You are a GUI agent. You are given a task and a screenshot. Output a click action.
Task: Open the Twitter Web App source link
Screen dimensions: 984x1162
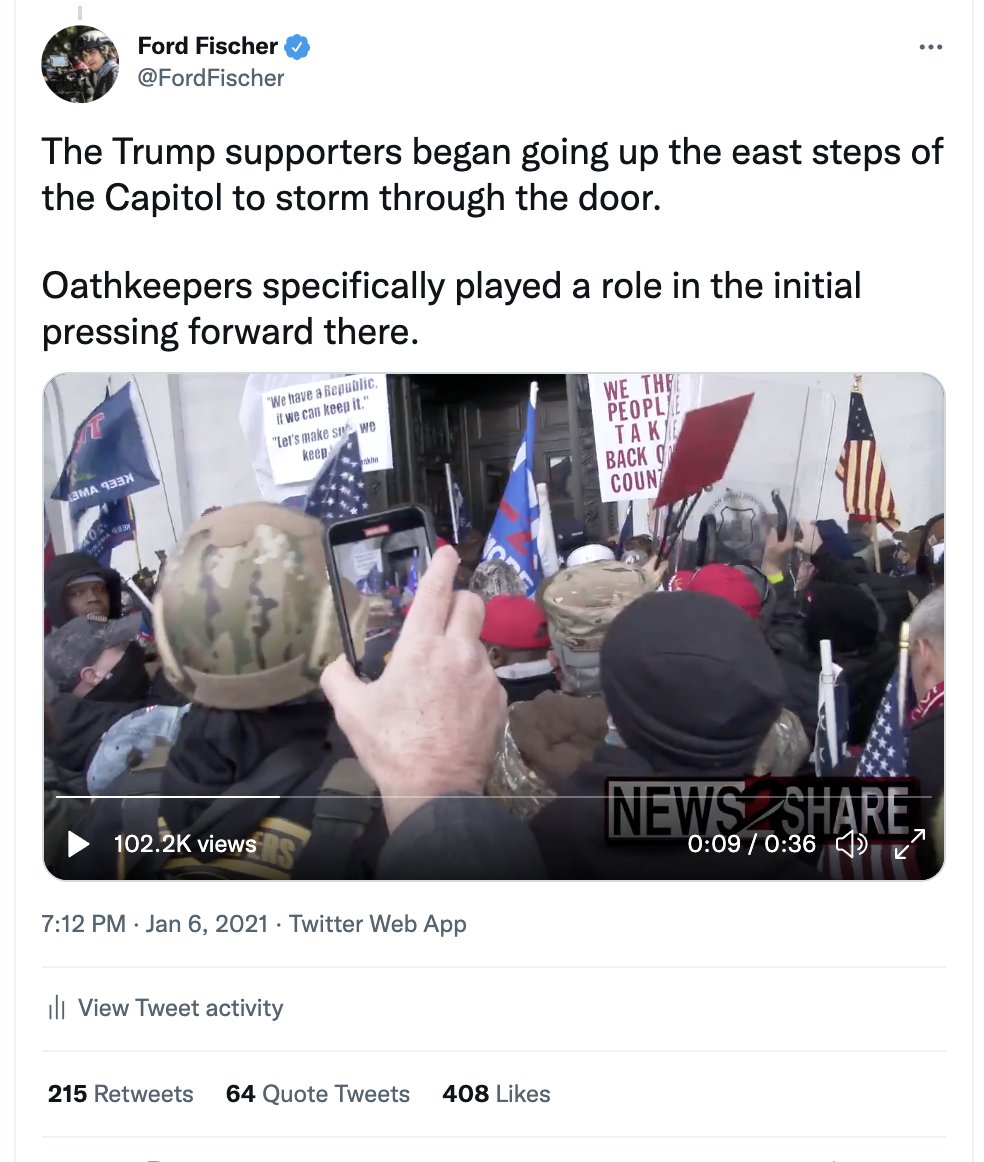pos(378,923)
